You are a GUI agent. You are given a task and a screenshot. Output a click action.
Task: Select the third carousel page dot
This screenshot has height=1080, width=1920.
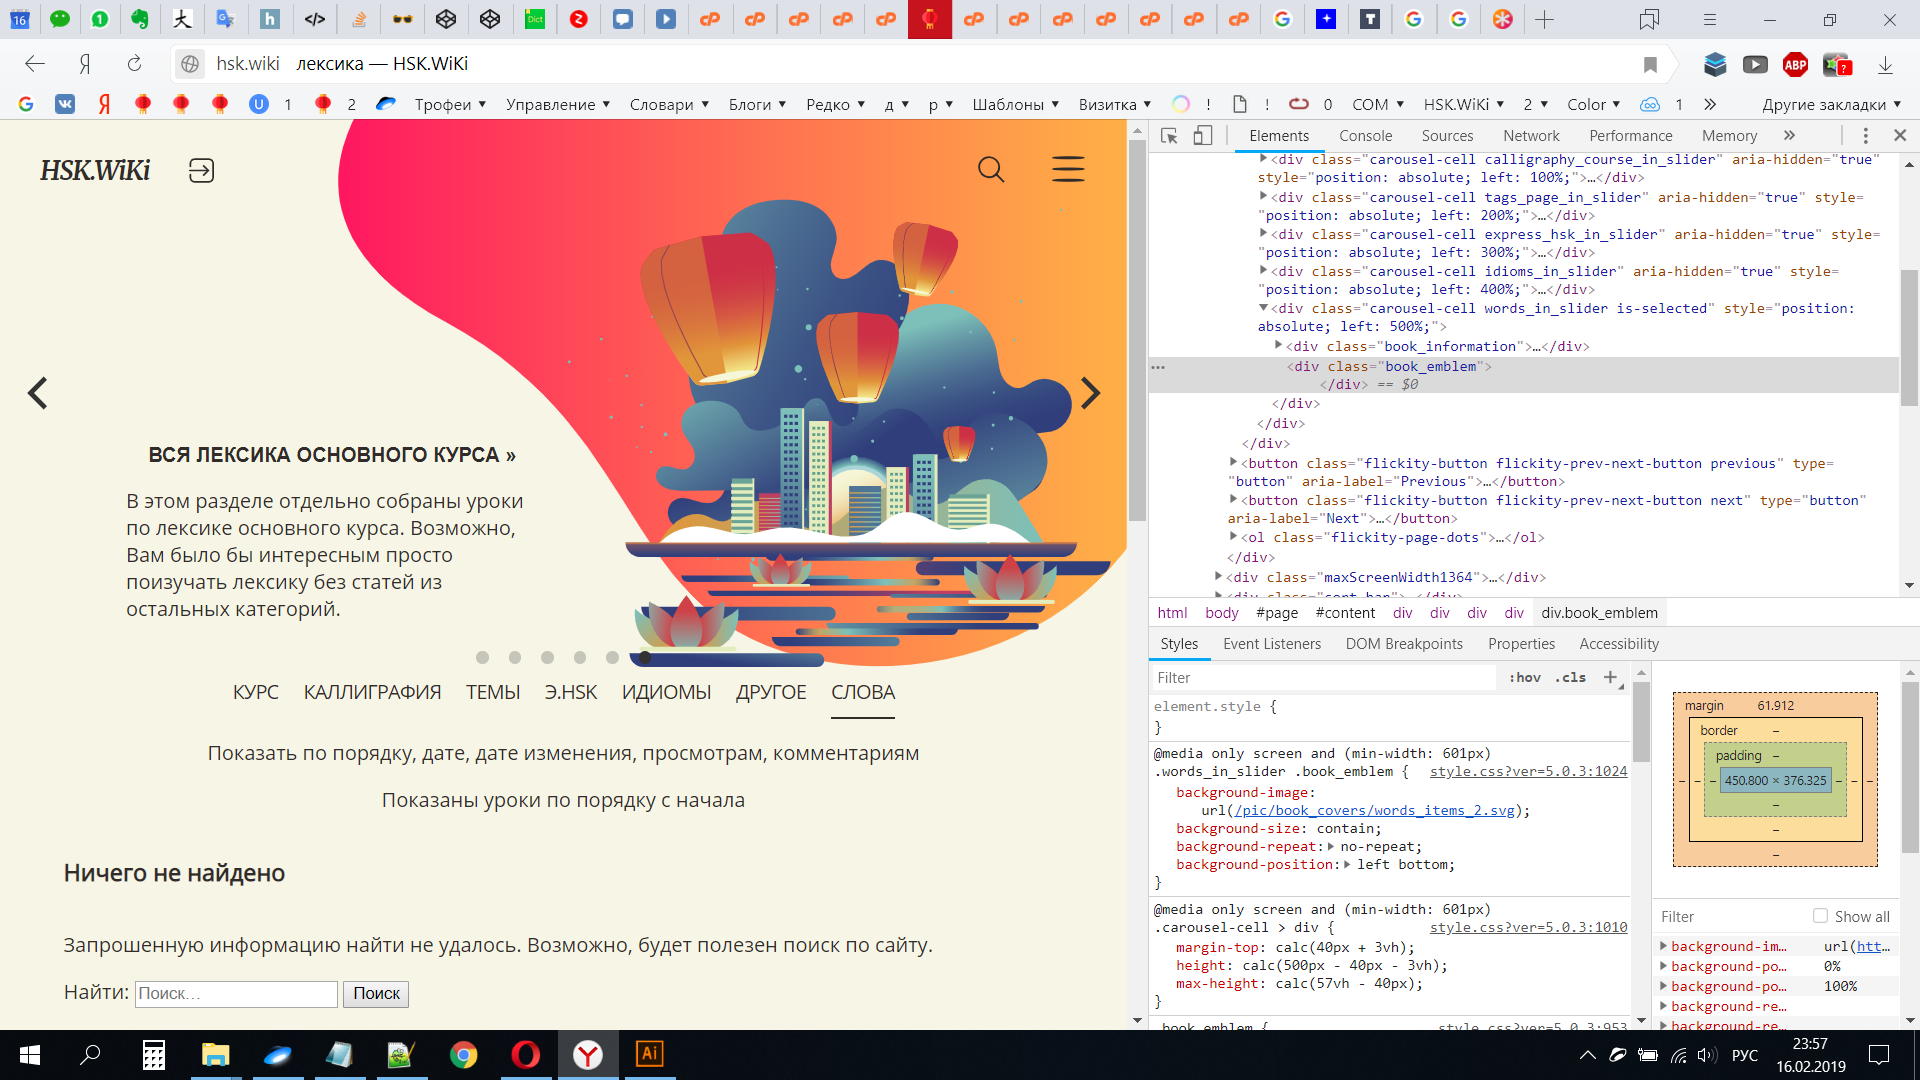click(x=547, y=657)
